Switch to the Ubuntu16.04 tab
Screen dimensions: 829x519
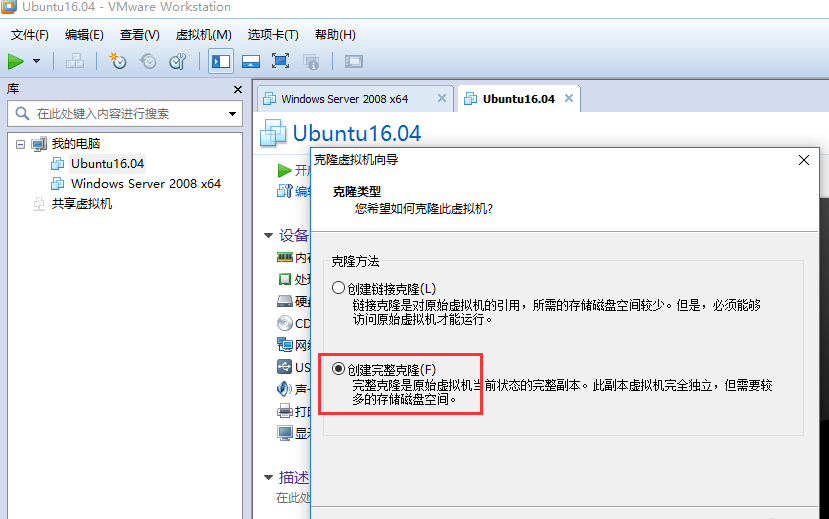click(519, 99)
